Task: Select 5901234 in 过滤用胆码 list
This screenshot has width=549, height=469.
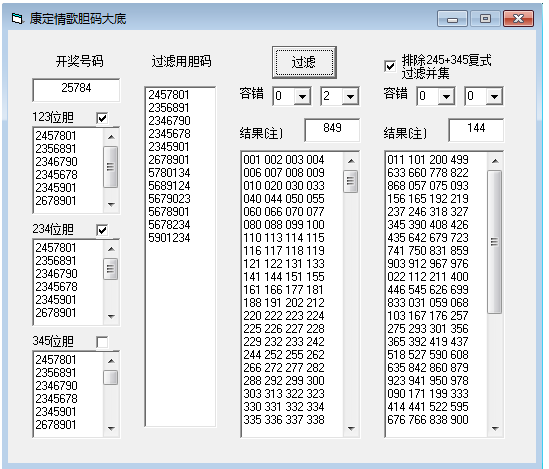Action: pos(169,238)
